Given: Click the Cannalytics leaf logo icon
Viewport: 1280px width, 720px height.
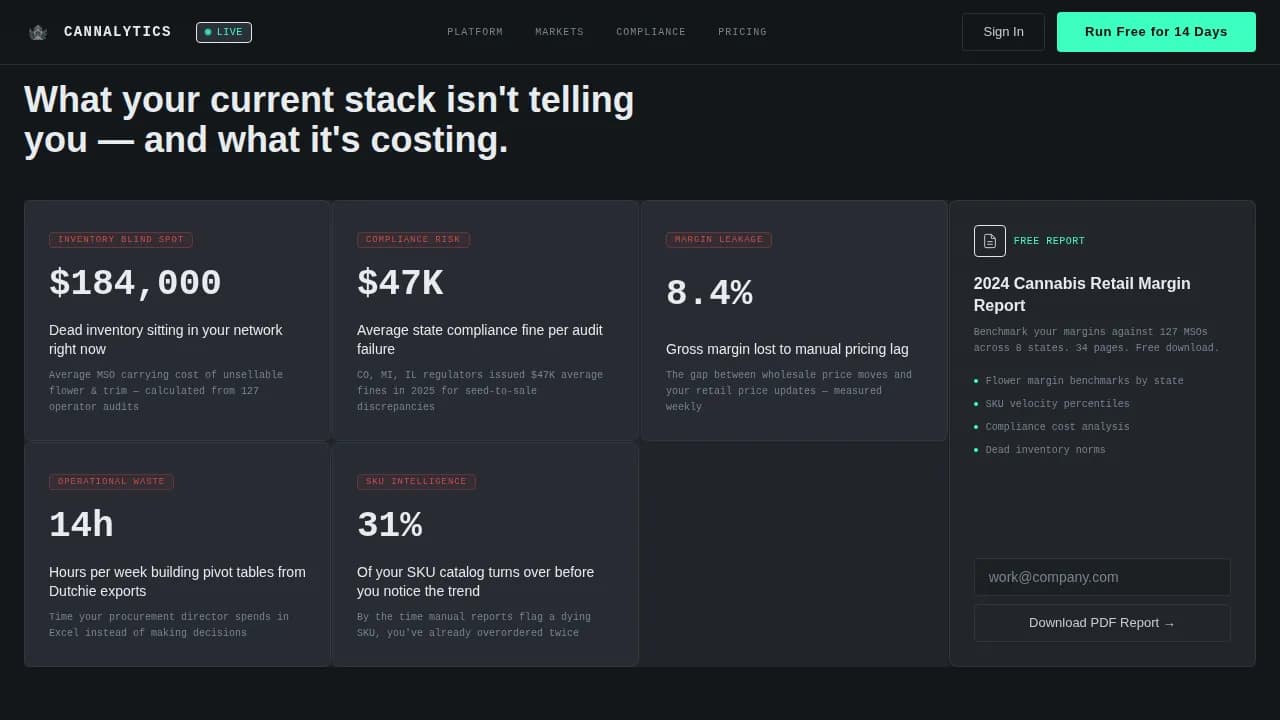Looking at the screenshot, I should tap(38, 32).
